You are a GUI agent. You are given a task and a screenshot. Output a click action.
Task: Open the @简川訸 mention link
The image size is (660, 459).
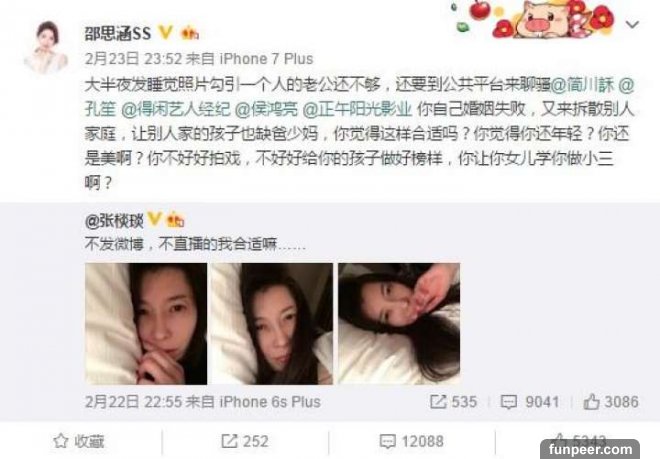click(582, 85)
